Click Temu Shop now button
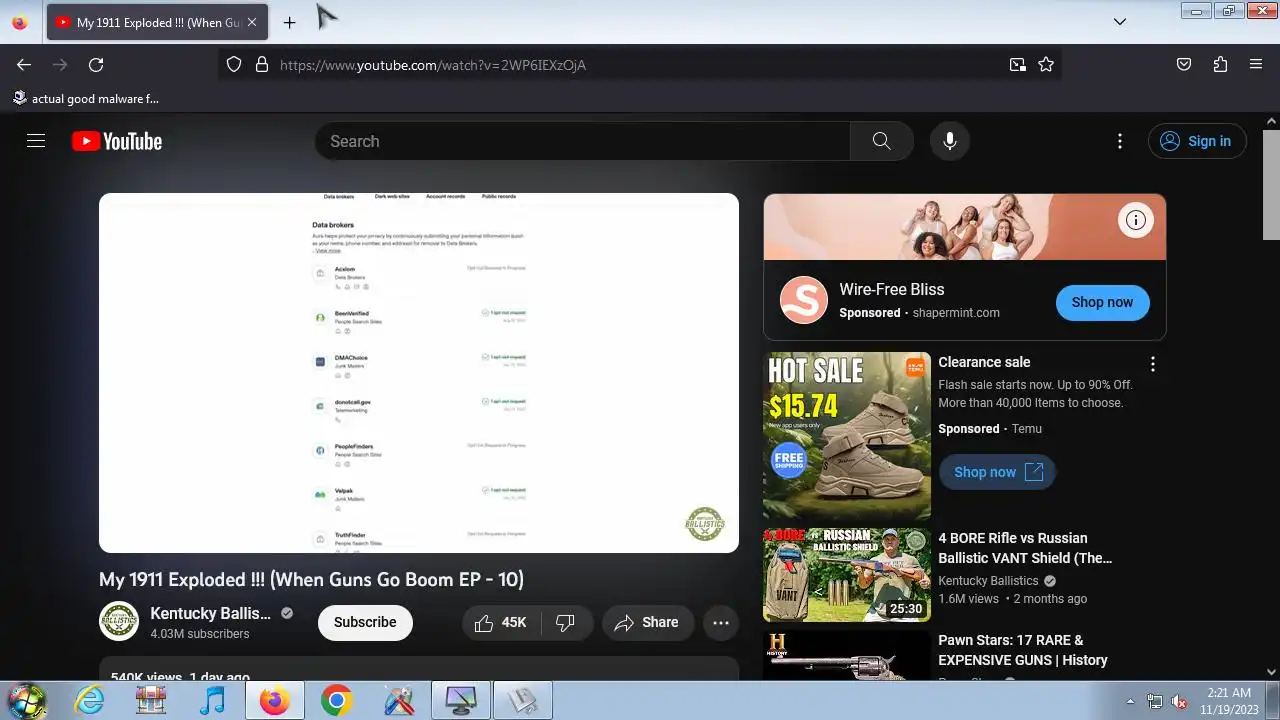Viewport: 1280px width, 720px height. pyautogui.click(x=997, y=472)
